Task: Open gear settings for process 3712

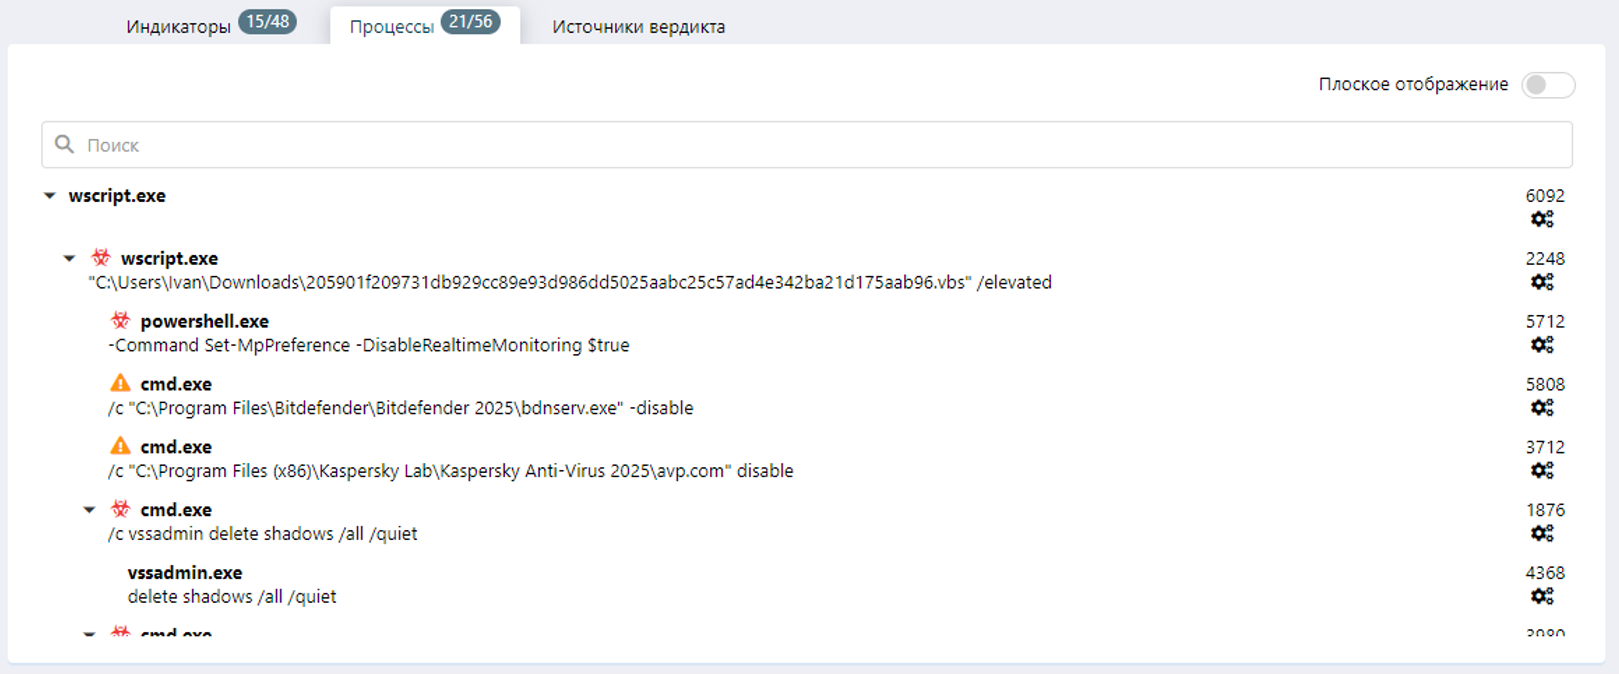Action: [1542, 471]
